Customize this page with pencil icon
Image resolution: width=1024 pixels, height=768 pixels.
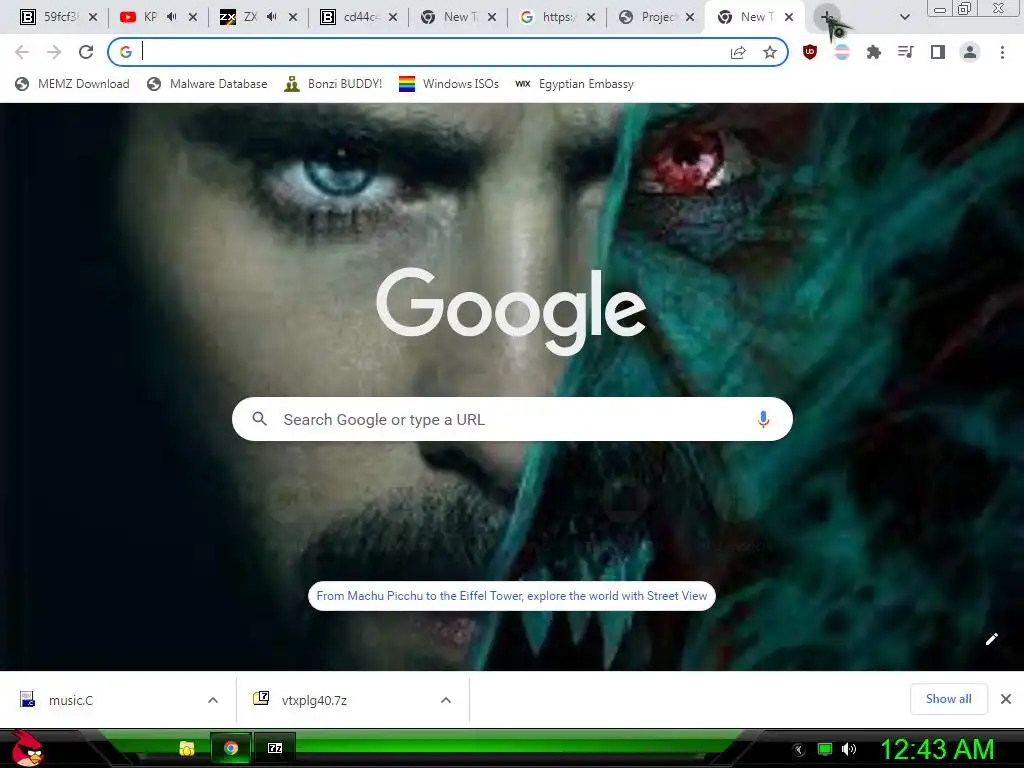coord(991,639)
